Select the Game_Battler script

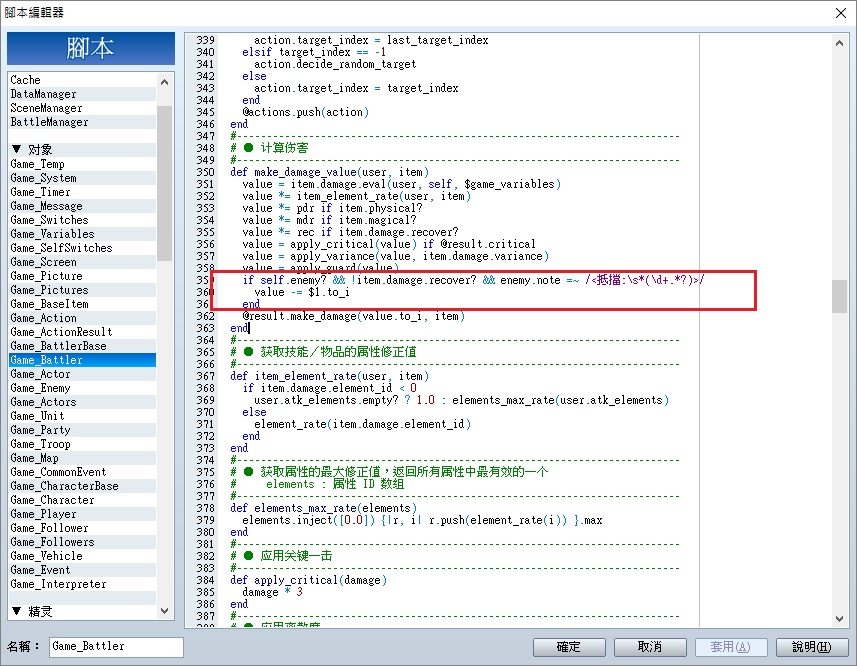click(83, 360)
